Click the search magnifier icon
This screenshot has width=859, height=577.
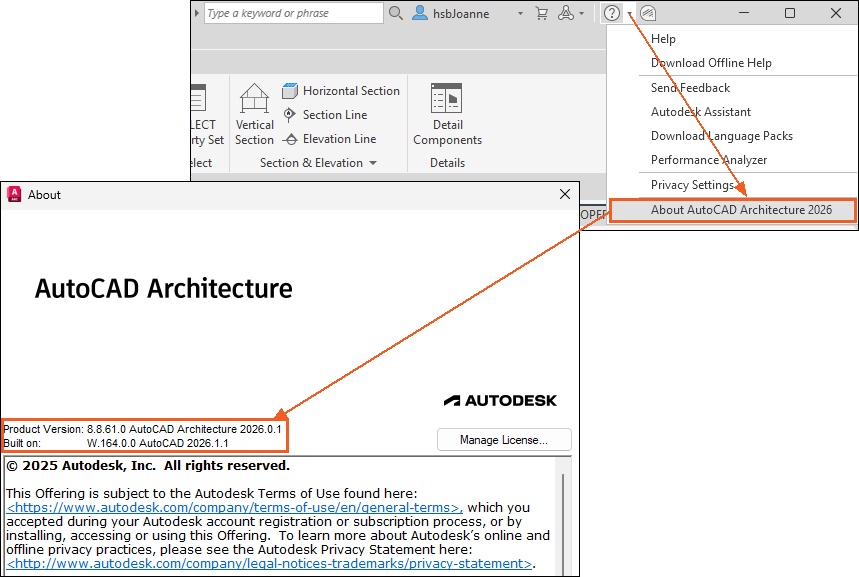[x=396, y=13]
